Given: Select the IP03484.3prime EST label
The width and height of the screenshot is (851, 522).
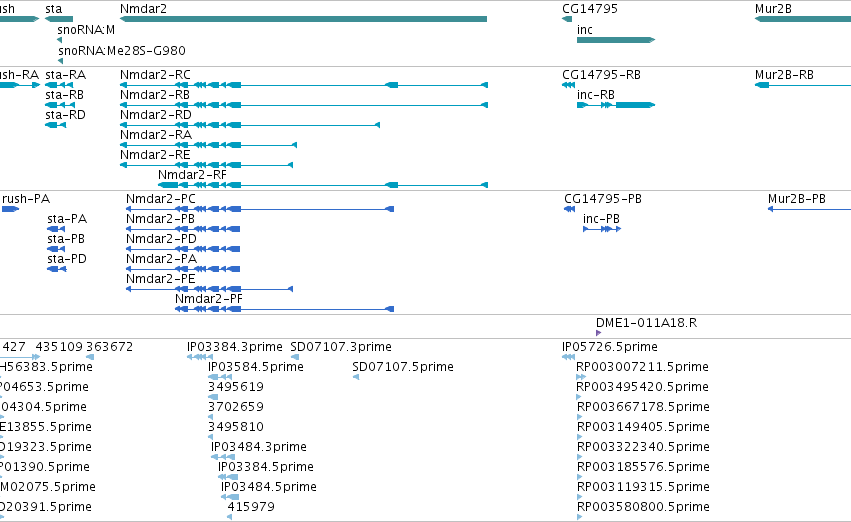Looking at the screenshot, I should tap(259, 447).
